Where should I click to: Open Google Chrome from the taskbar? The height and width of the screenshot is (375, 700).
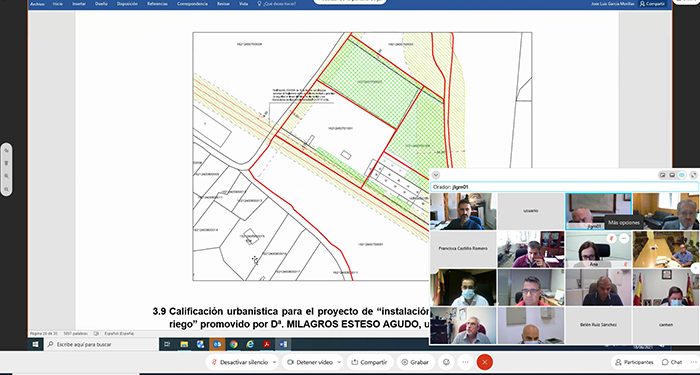tap(233, 344)
